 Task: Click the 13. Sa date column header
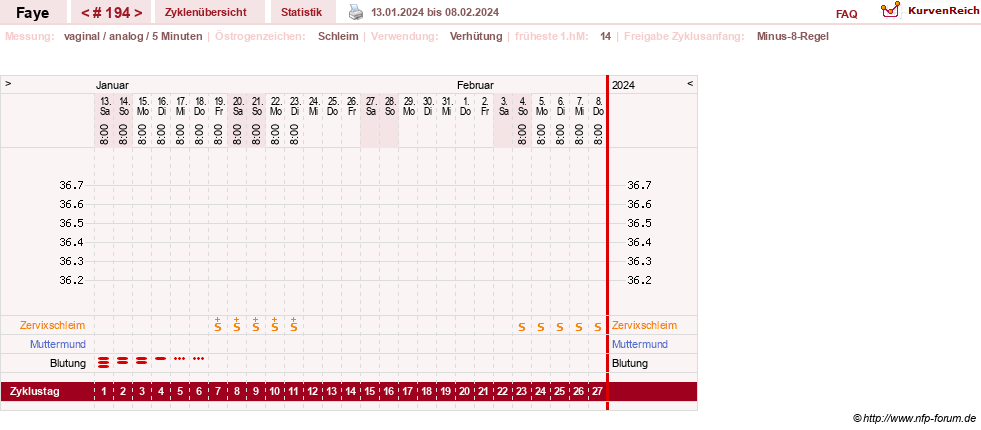coord(104,106)
